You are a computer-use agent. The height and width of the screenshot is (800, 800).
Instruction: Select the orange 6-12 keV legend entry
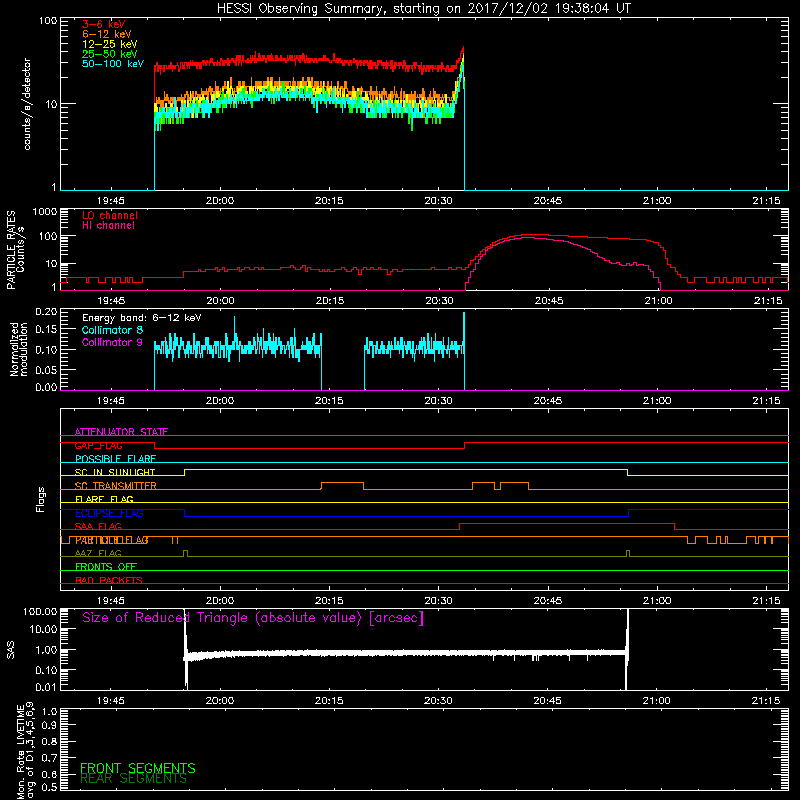pyautogui.click(x=107, y=34)
